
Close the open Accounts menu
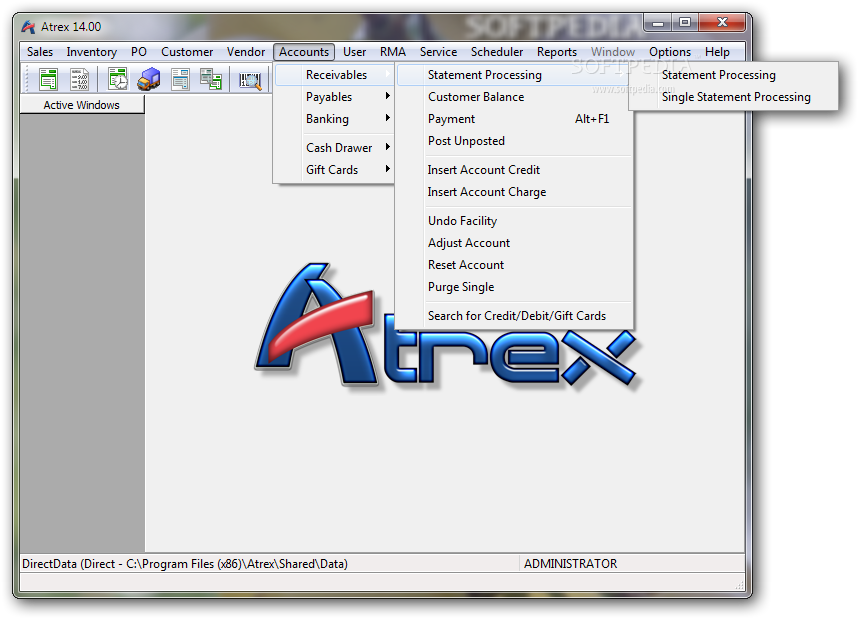coord(304,52)
